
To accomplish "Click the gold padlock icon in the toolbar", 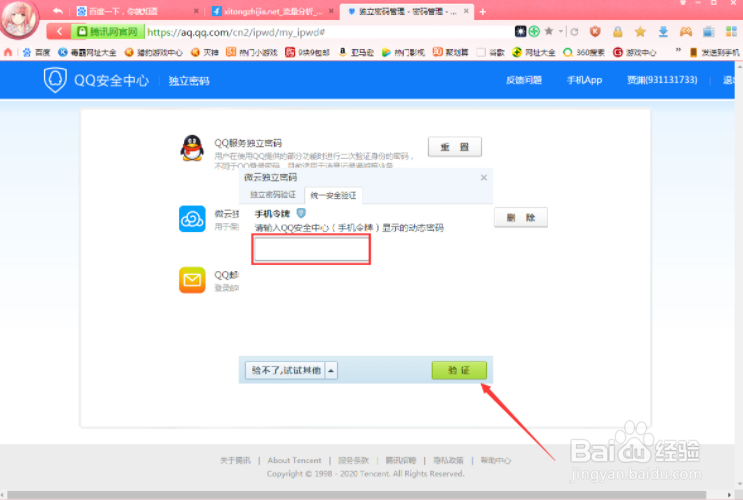I will (617, 32).
